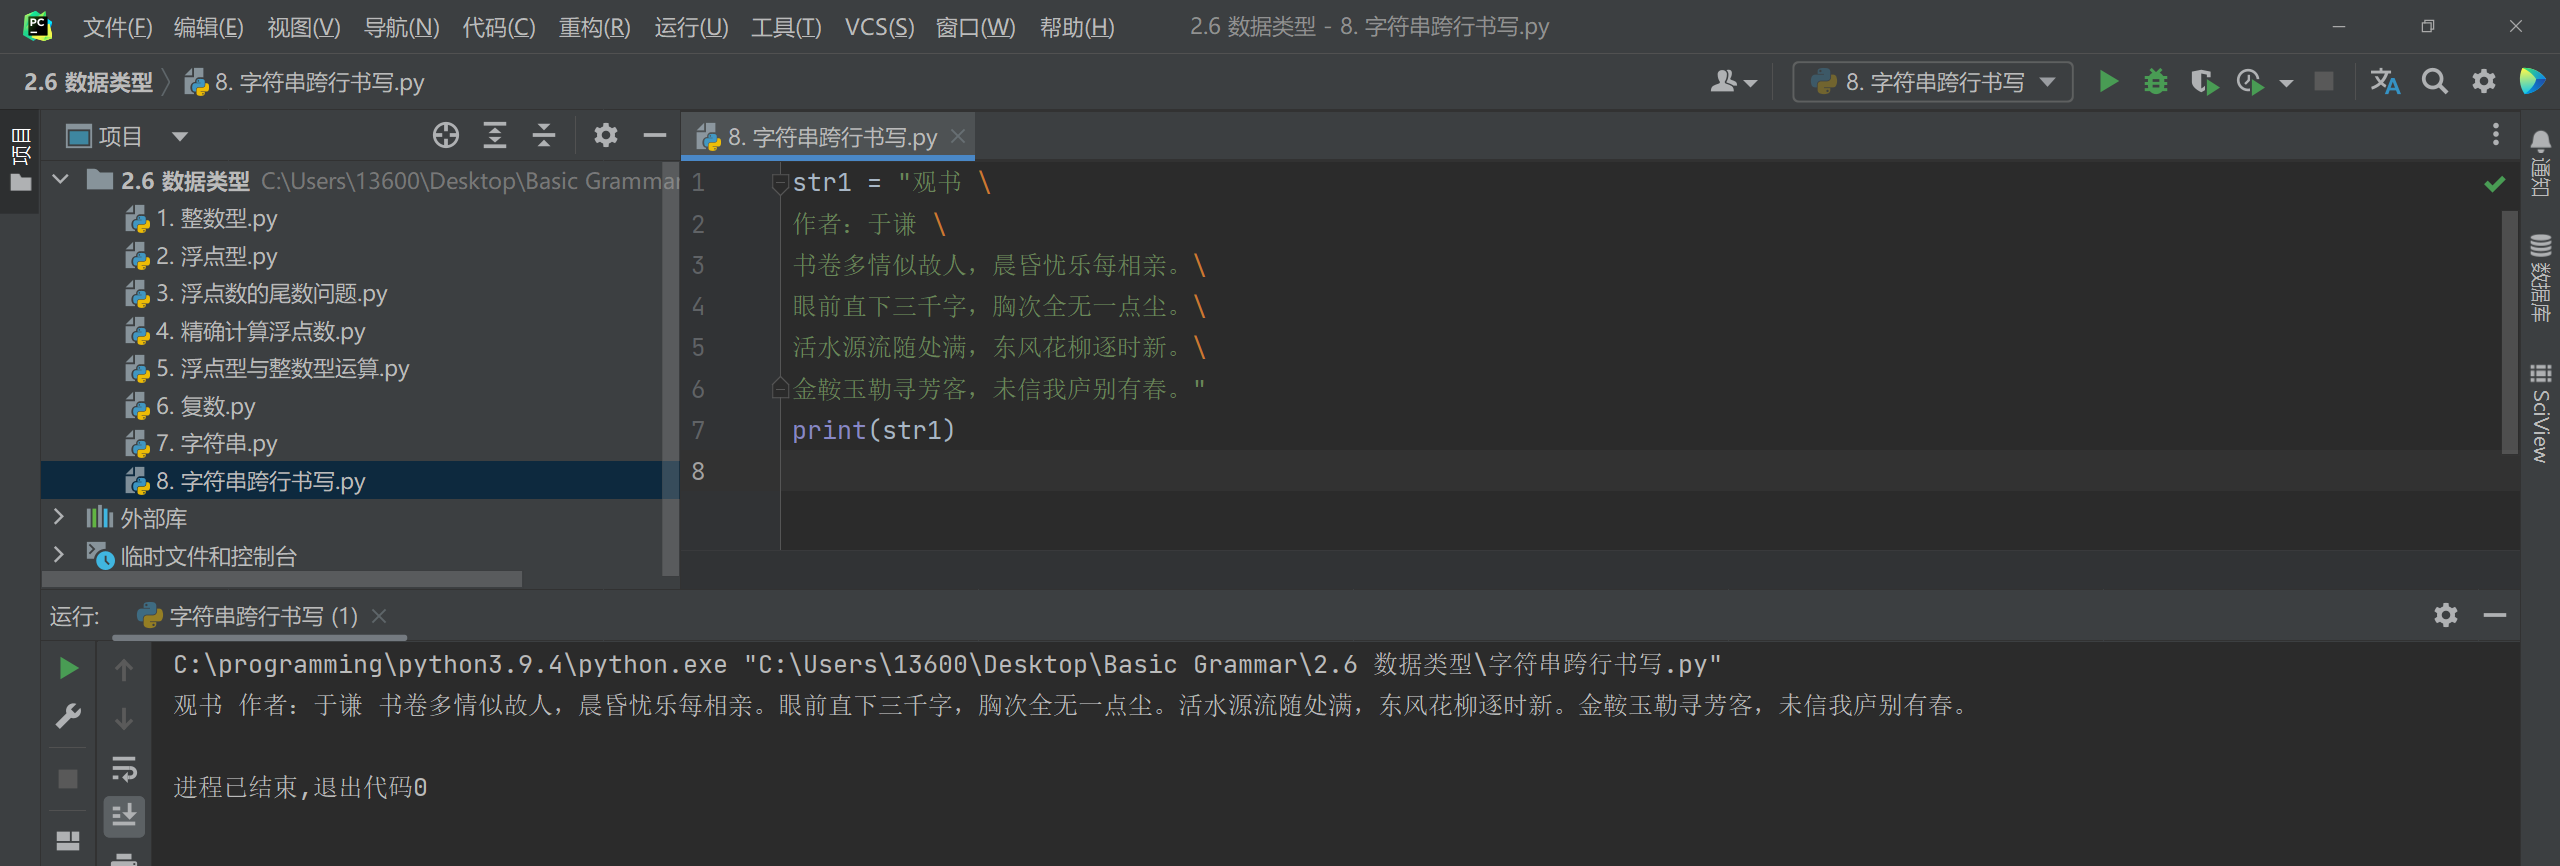2560x866 pixels.
Task: Close editor tab 8. 字符串跨行书写.py
Action: (x=958, y=136)
